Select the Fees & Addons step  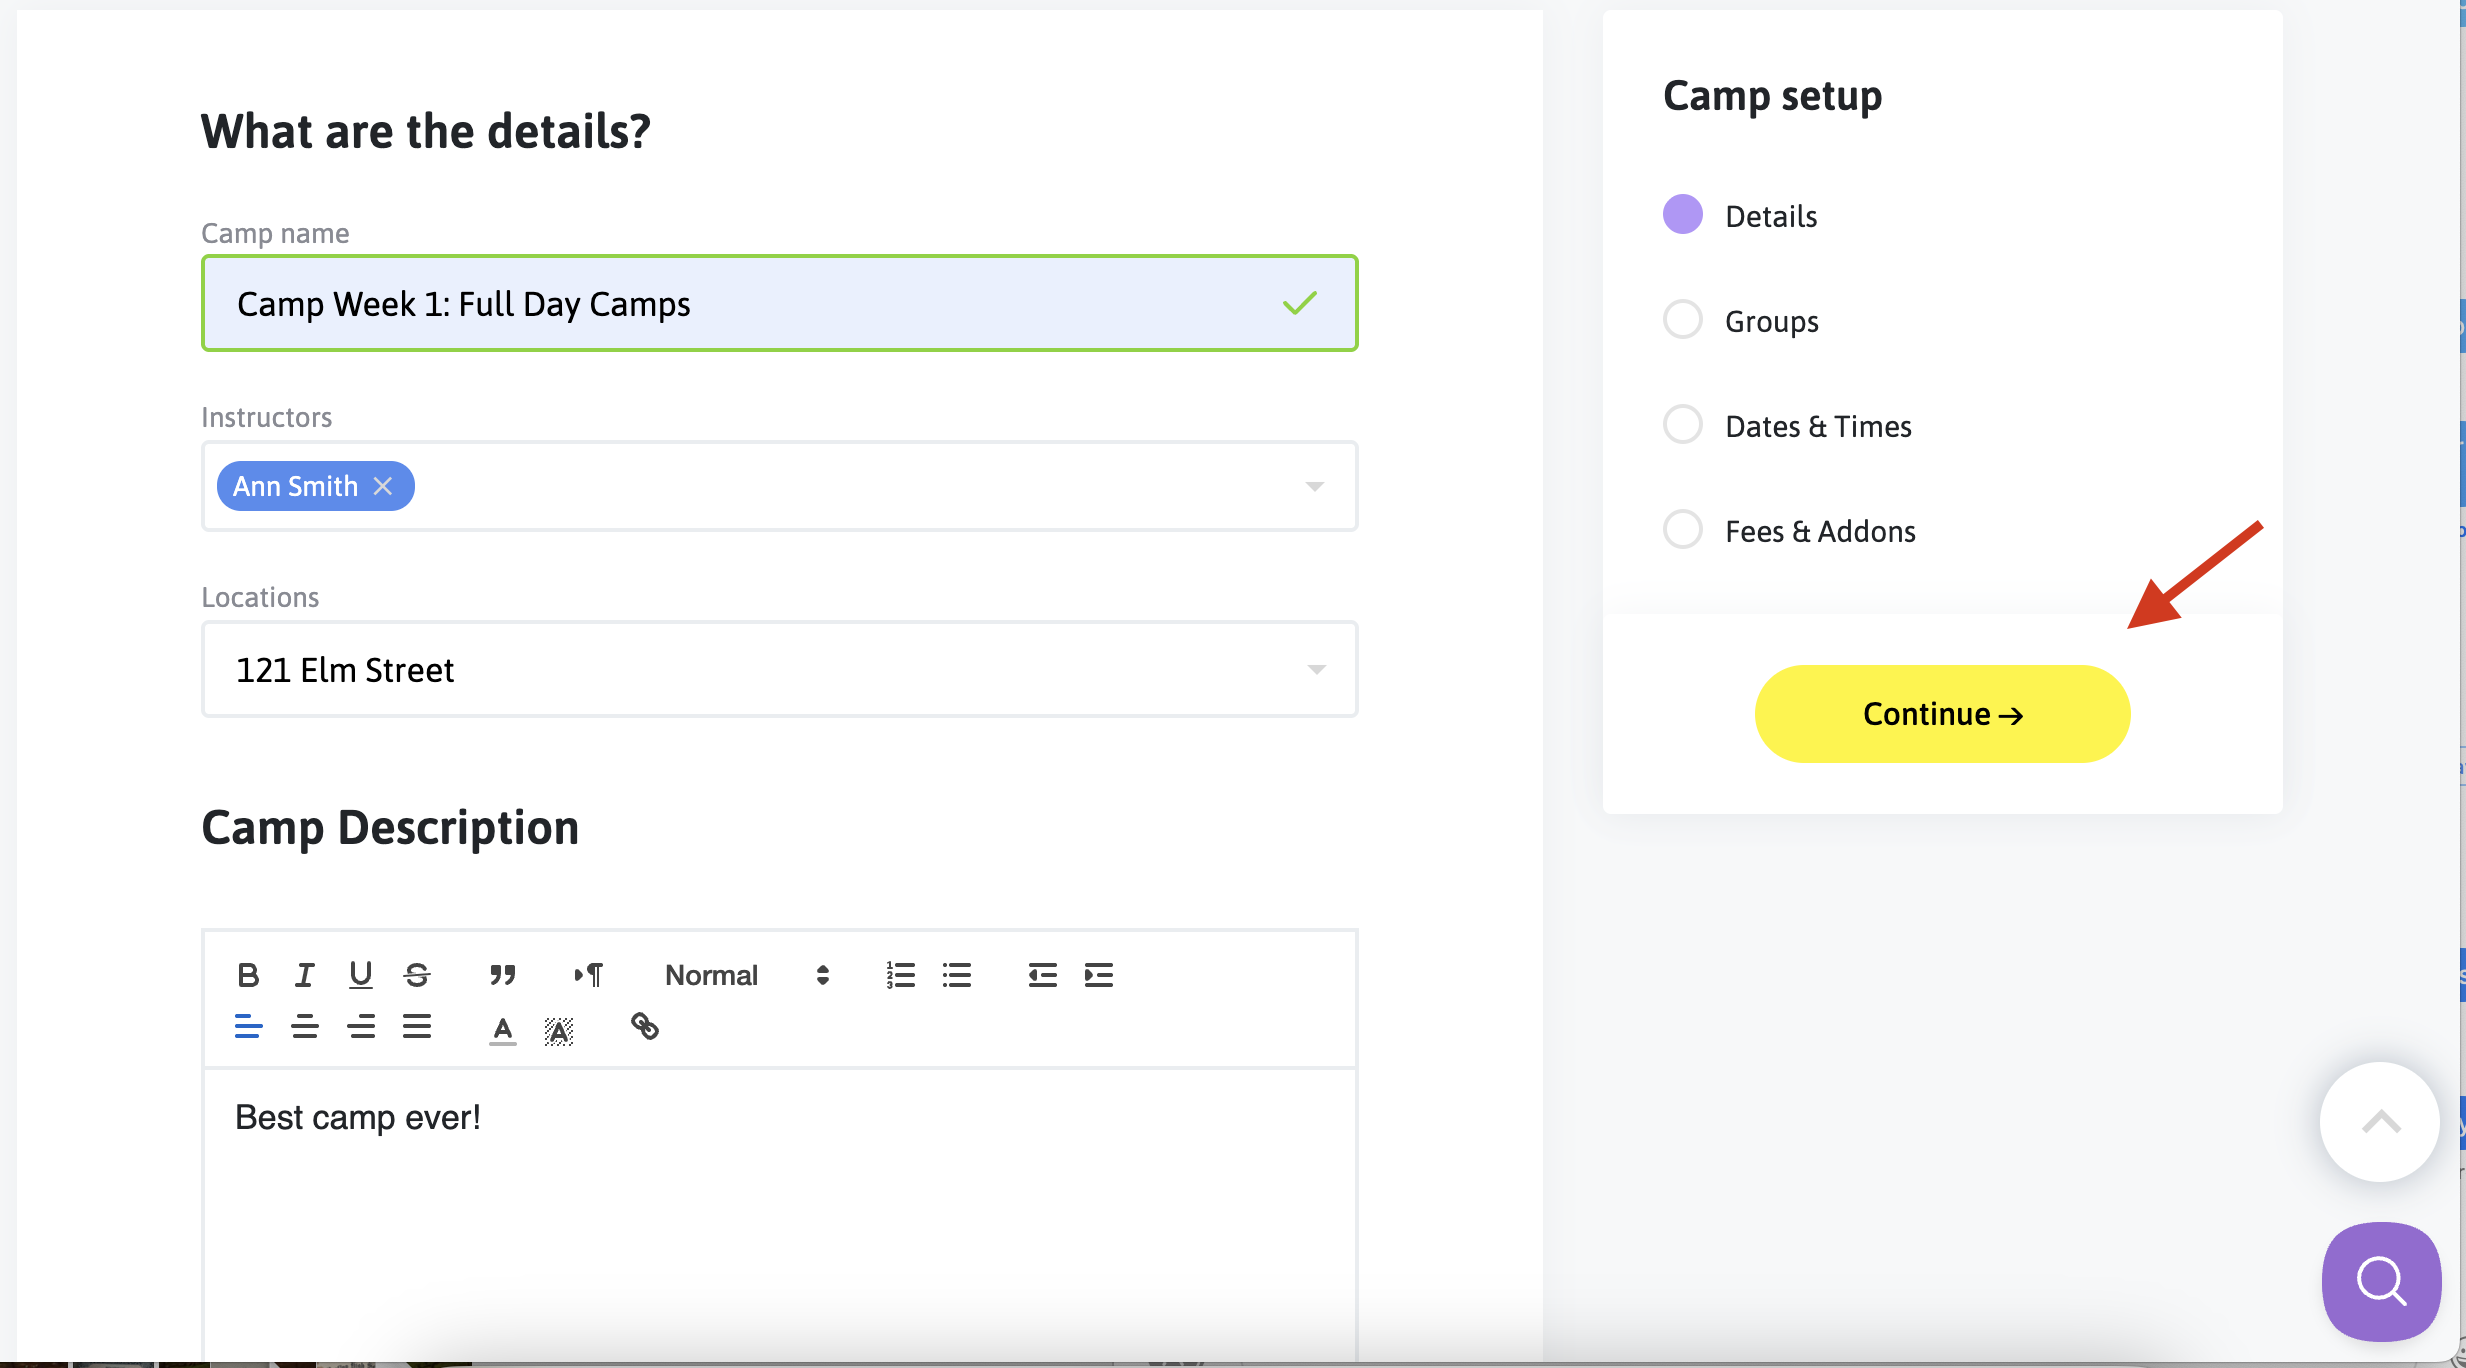[x=1819, y=532]
